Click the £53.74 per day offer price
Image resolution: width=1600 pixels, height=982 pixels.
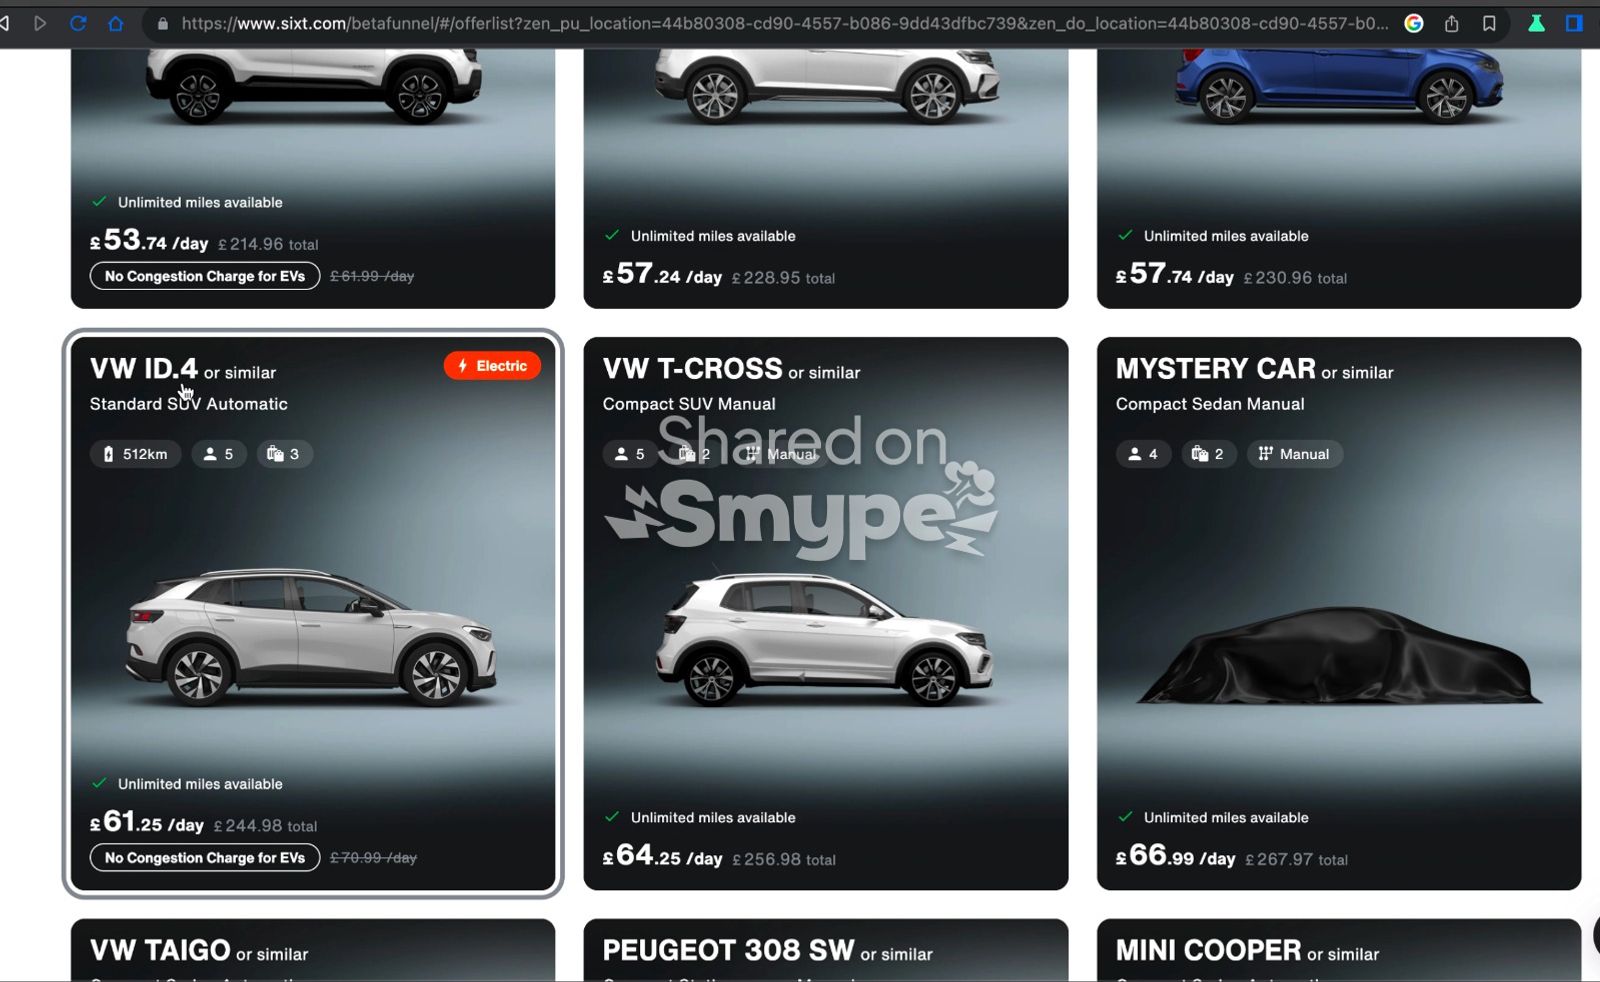(x=149, y=241)
